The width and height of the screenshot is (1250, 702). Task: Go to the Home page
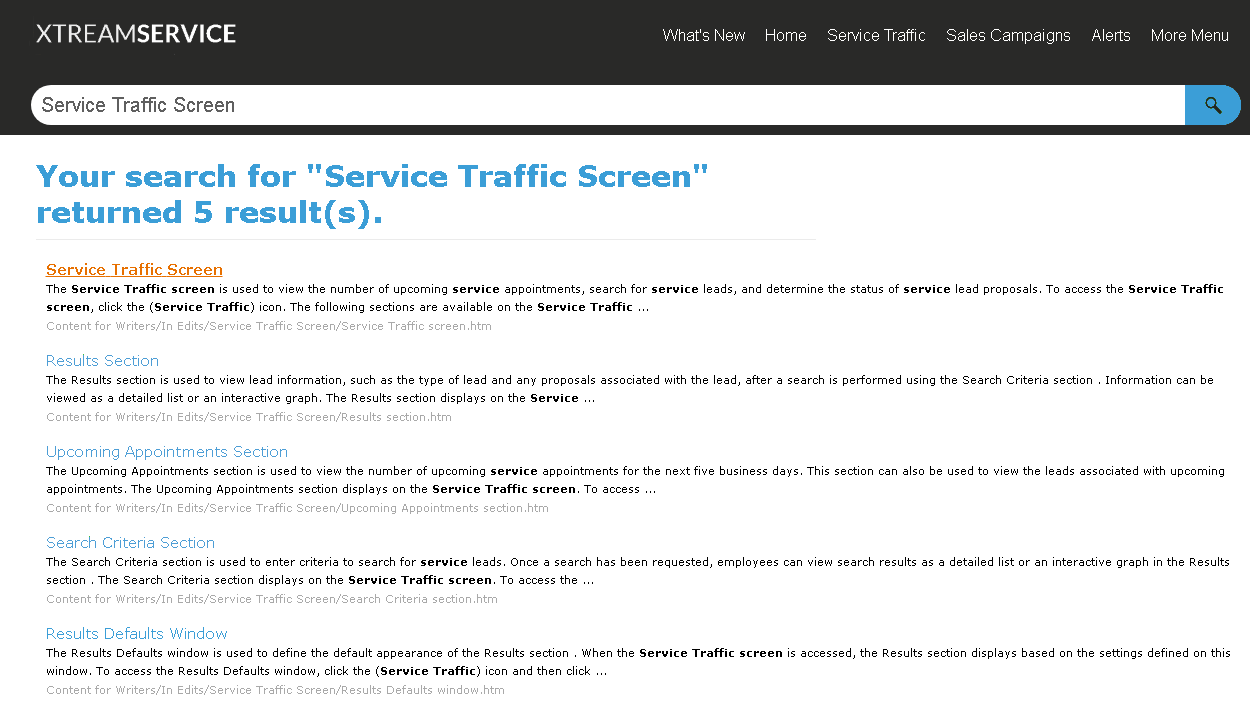coord(785,35)
